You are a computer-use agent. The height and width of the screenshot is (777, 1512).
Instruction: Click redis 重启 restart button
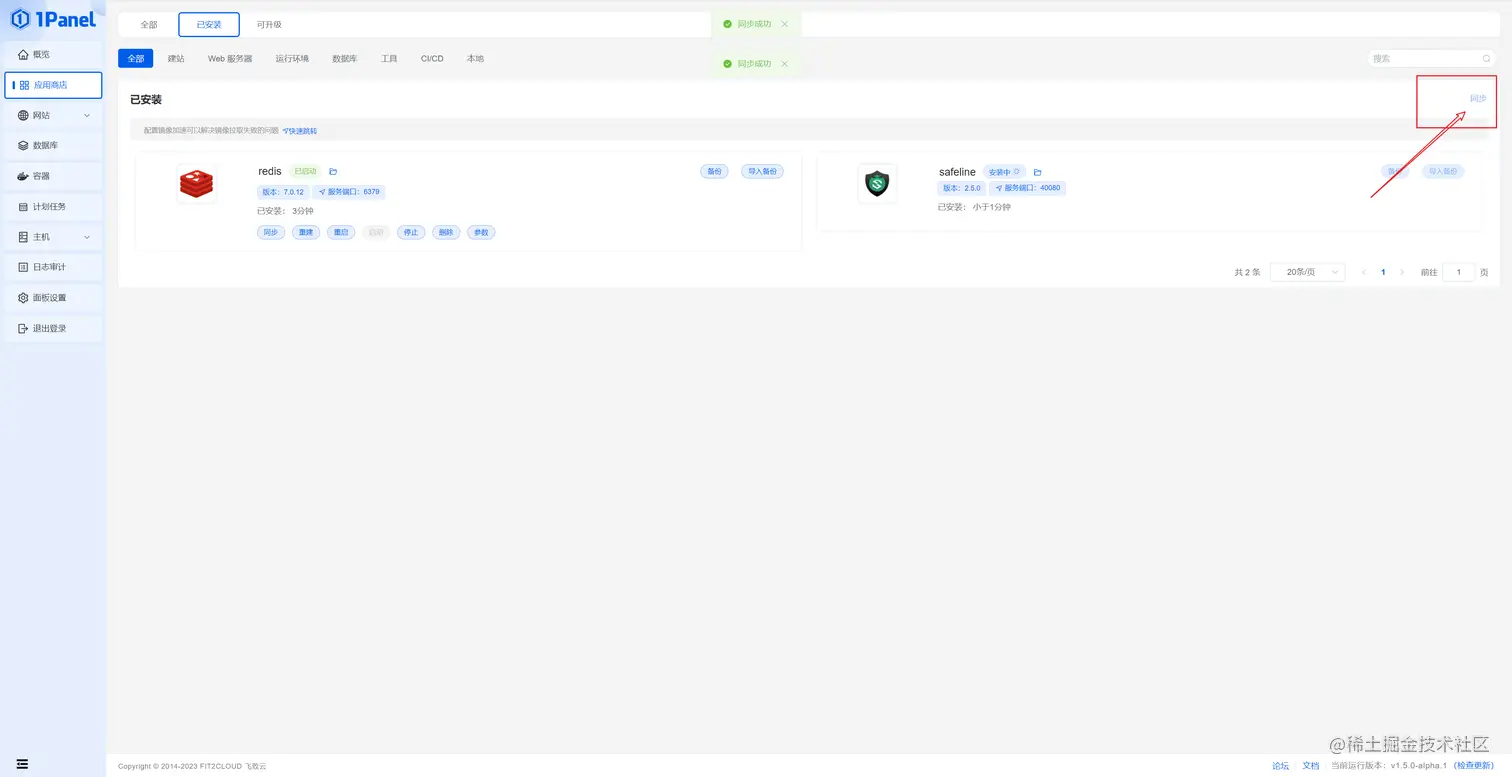(341, 232)
